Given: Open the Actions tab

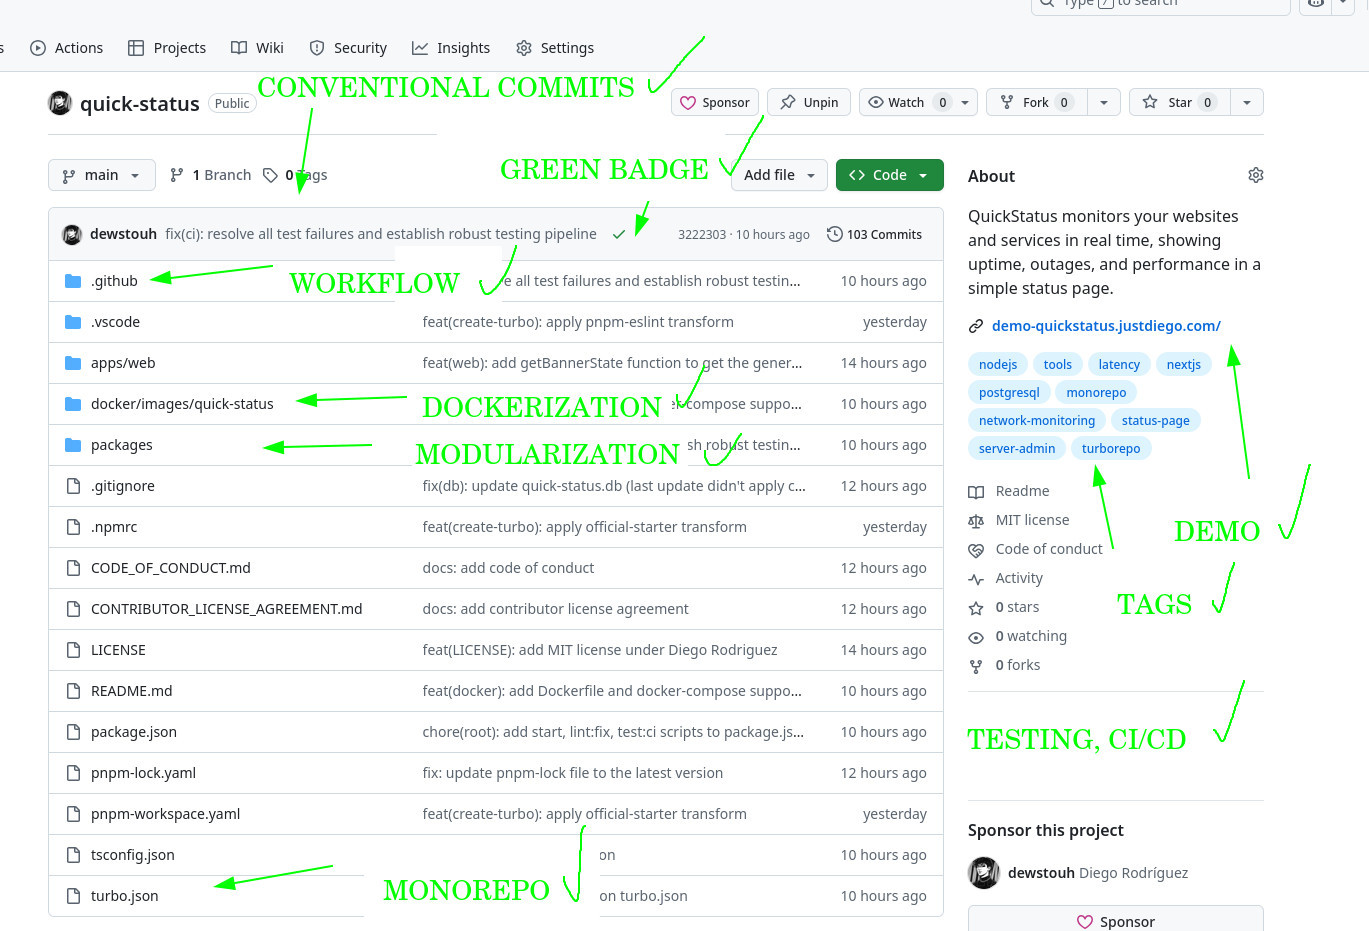Looking at the screenshot, I should tap(67, 48).
